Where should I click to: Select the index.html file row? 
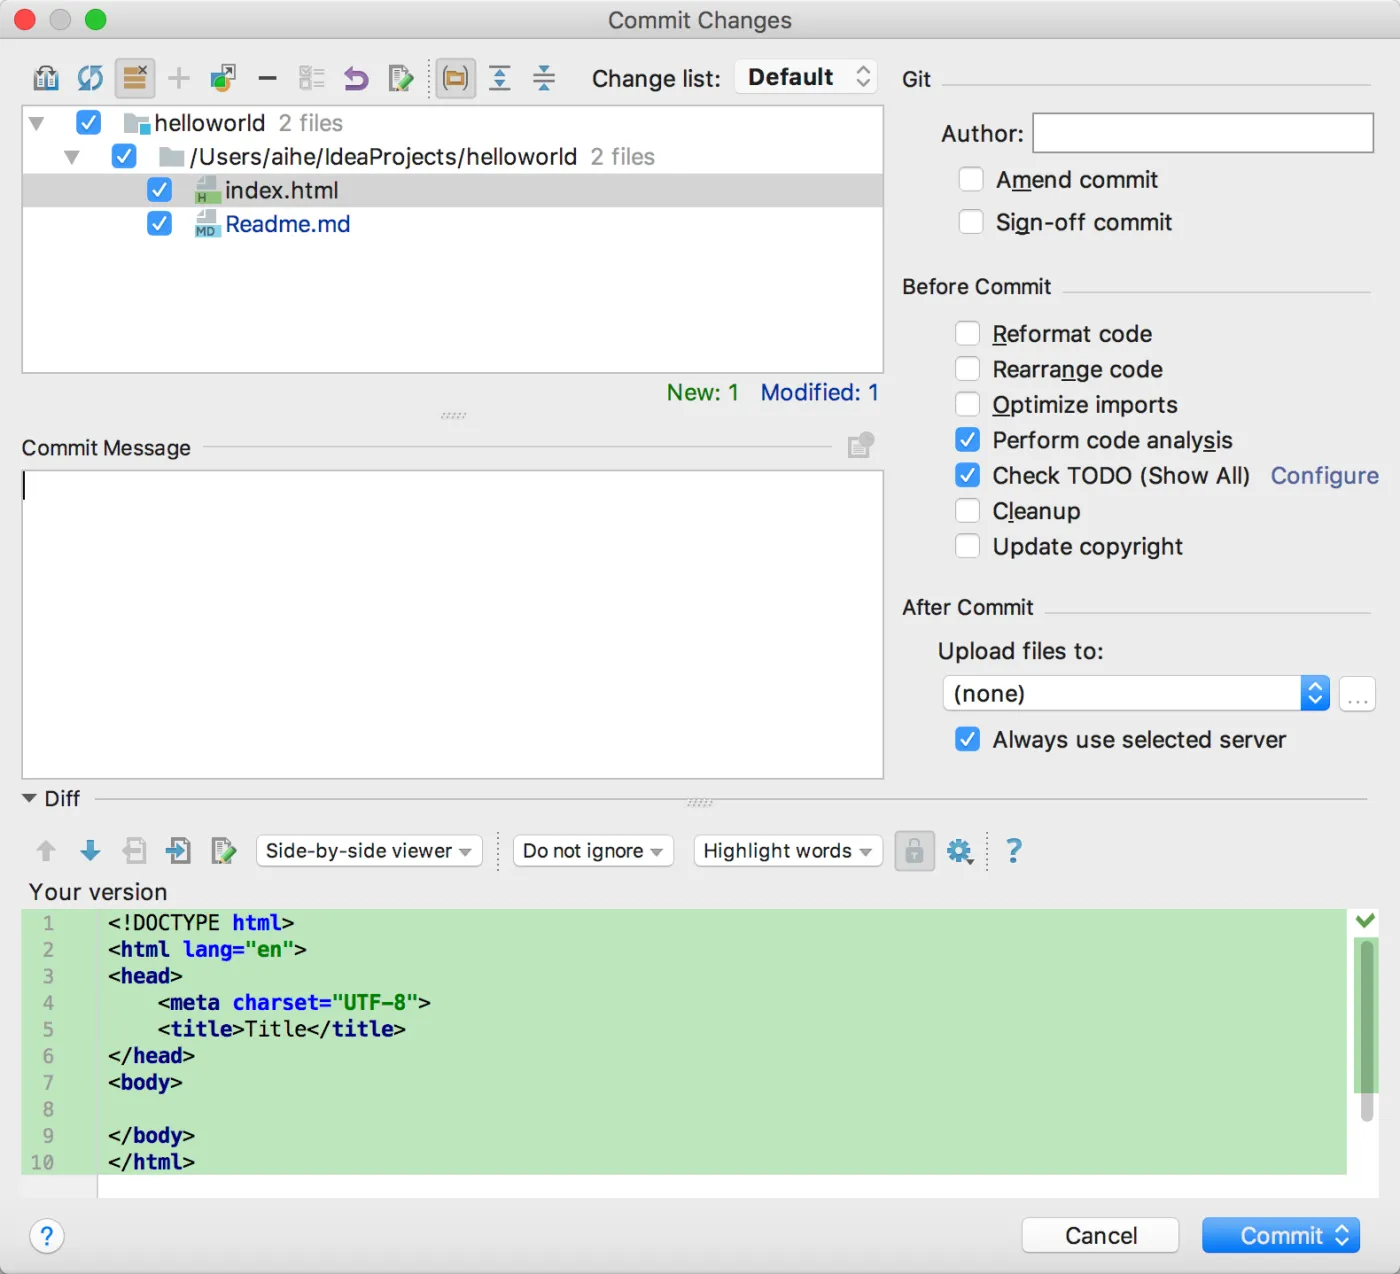coord(452,190)
